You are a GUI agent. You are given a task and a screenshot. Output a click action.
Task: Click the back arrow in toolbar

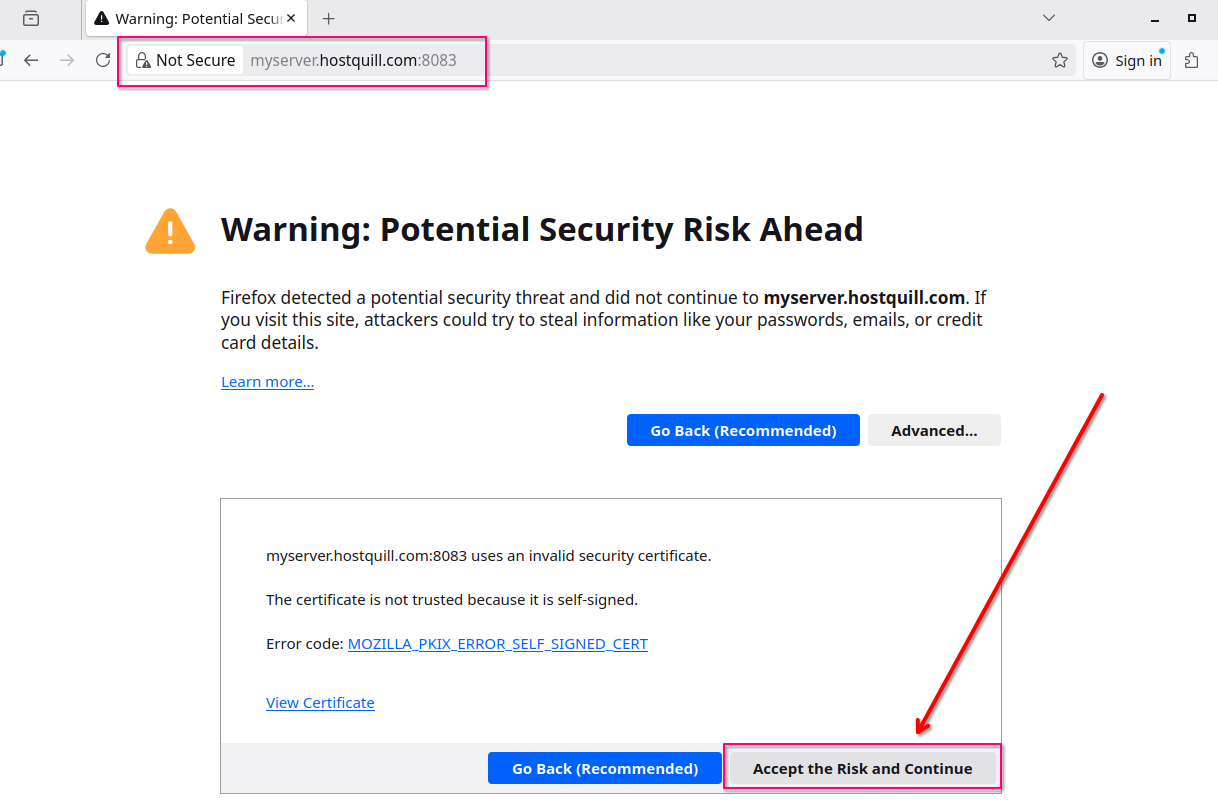coord(31,60)
